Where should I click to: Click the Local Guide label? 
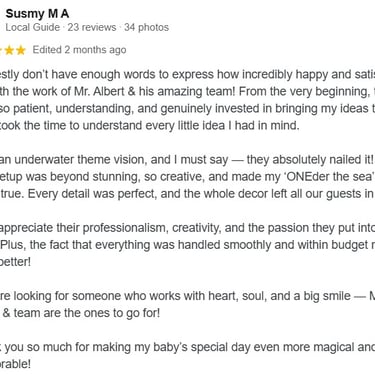[x=32, y=27]
